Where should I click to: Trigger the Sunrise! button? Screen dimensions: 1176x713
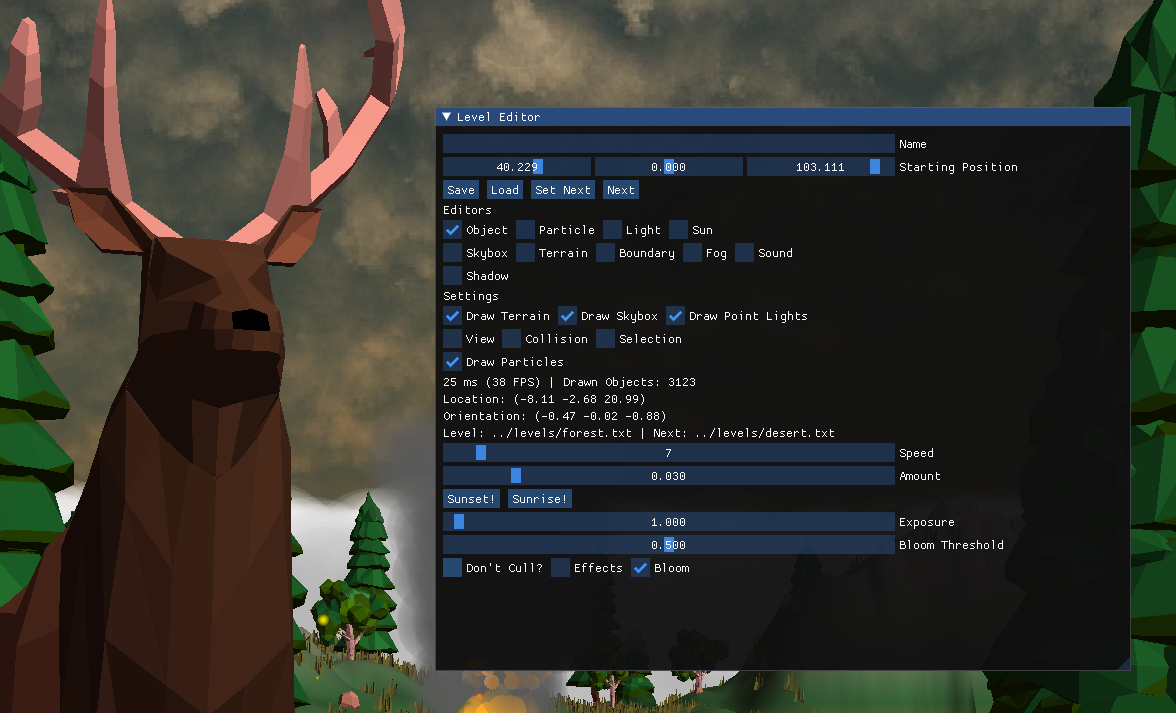[x=540, y=499]
